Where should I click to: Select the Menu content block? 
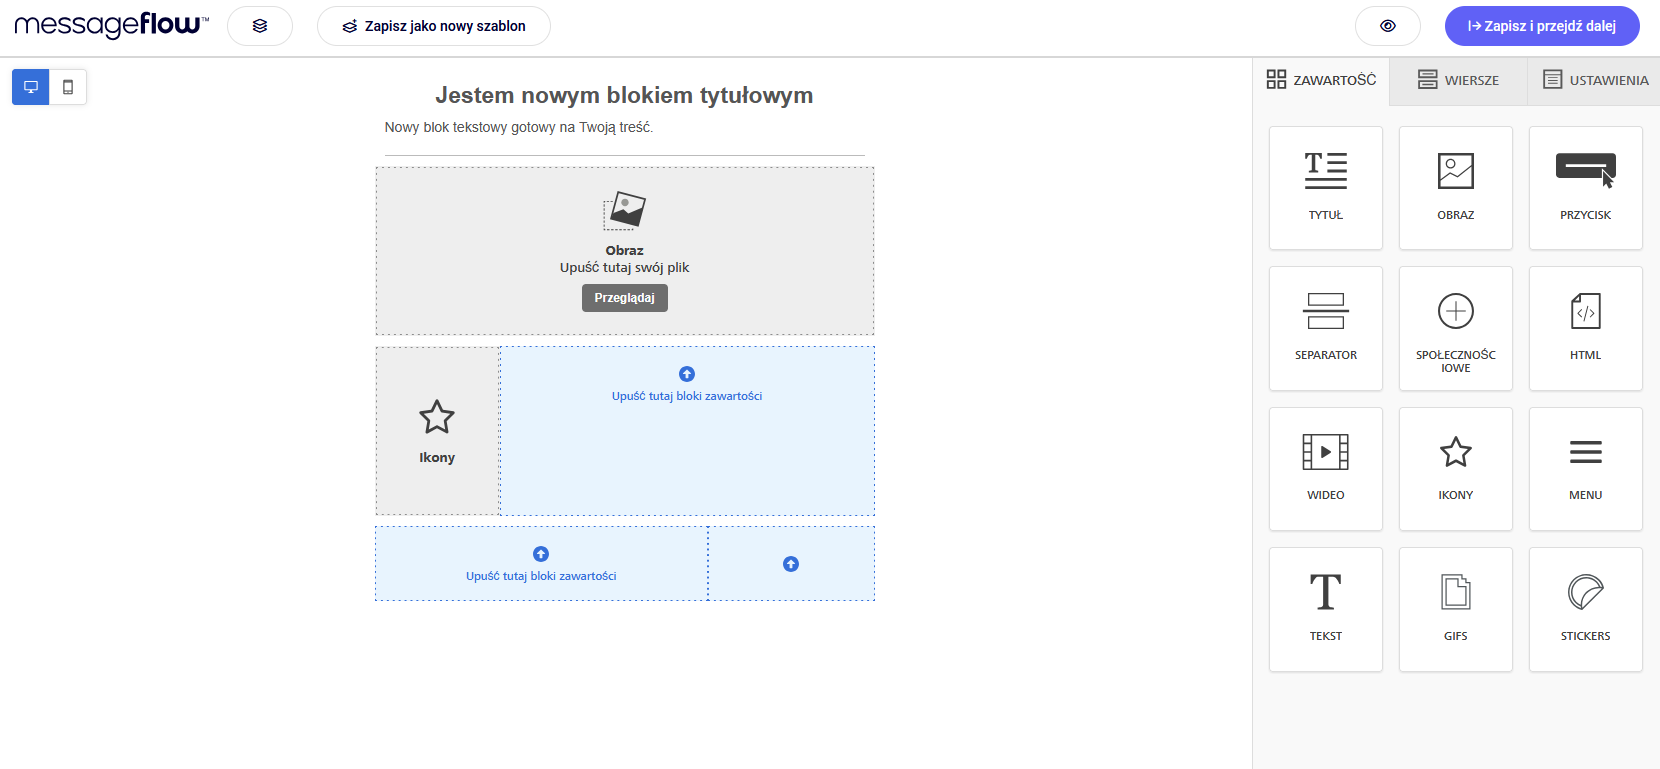pyautogui.click(x=1585, y=468)
